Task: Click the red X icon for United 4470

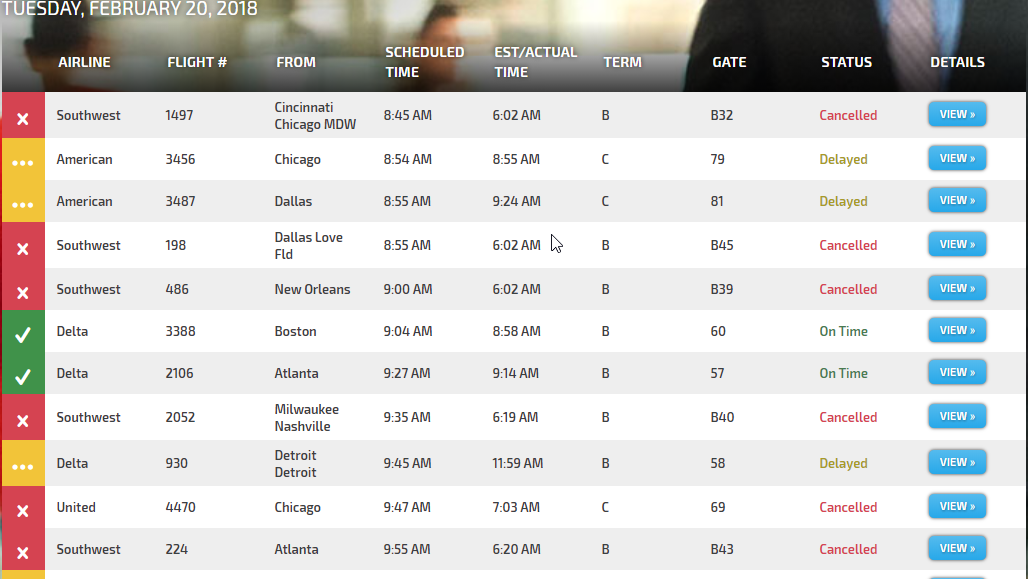Action: point(23,508)
